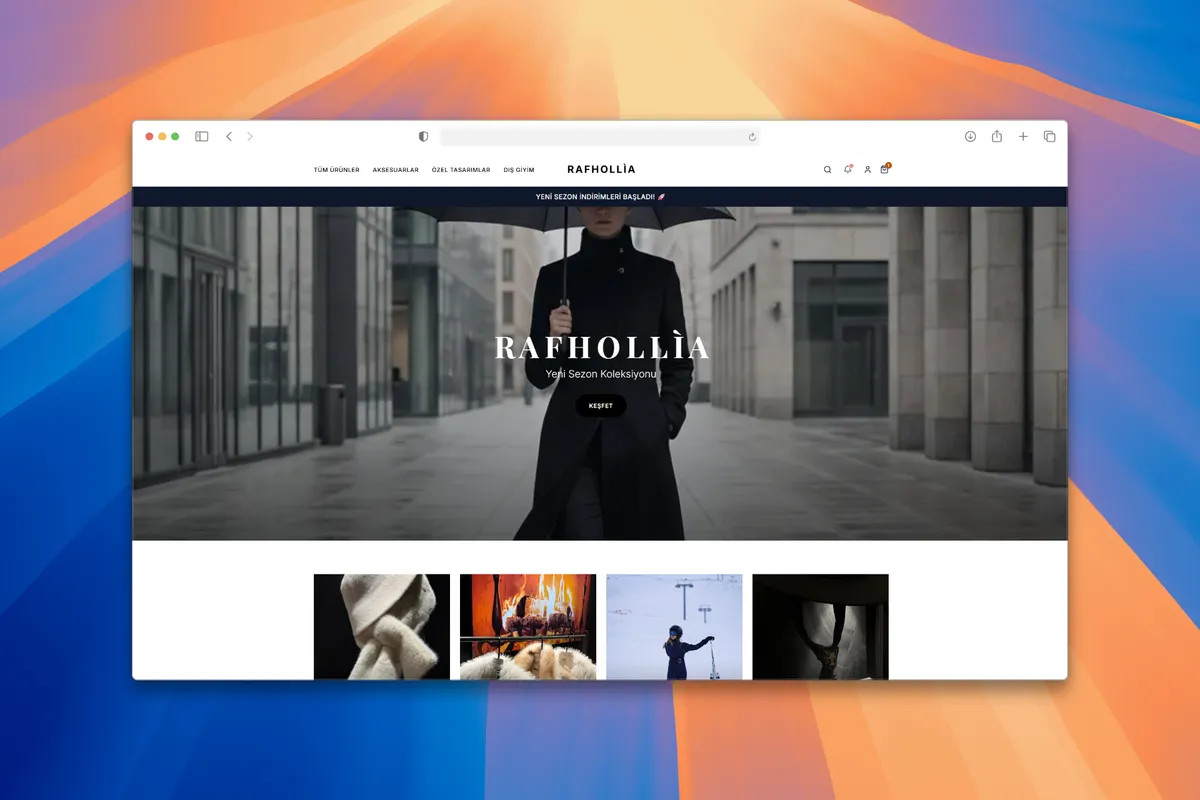Select ÖZEL TASARIMLAR in navigation

(x=461, y=170)
